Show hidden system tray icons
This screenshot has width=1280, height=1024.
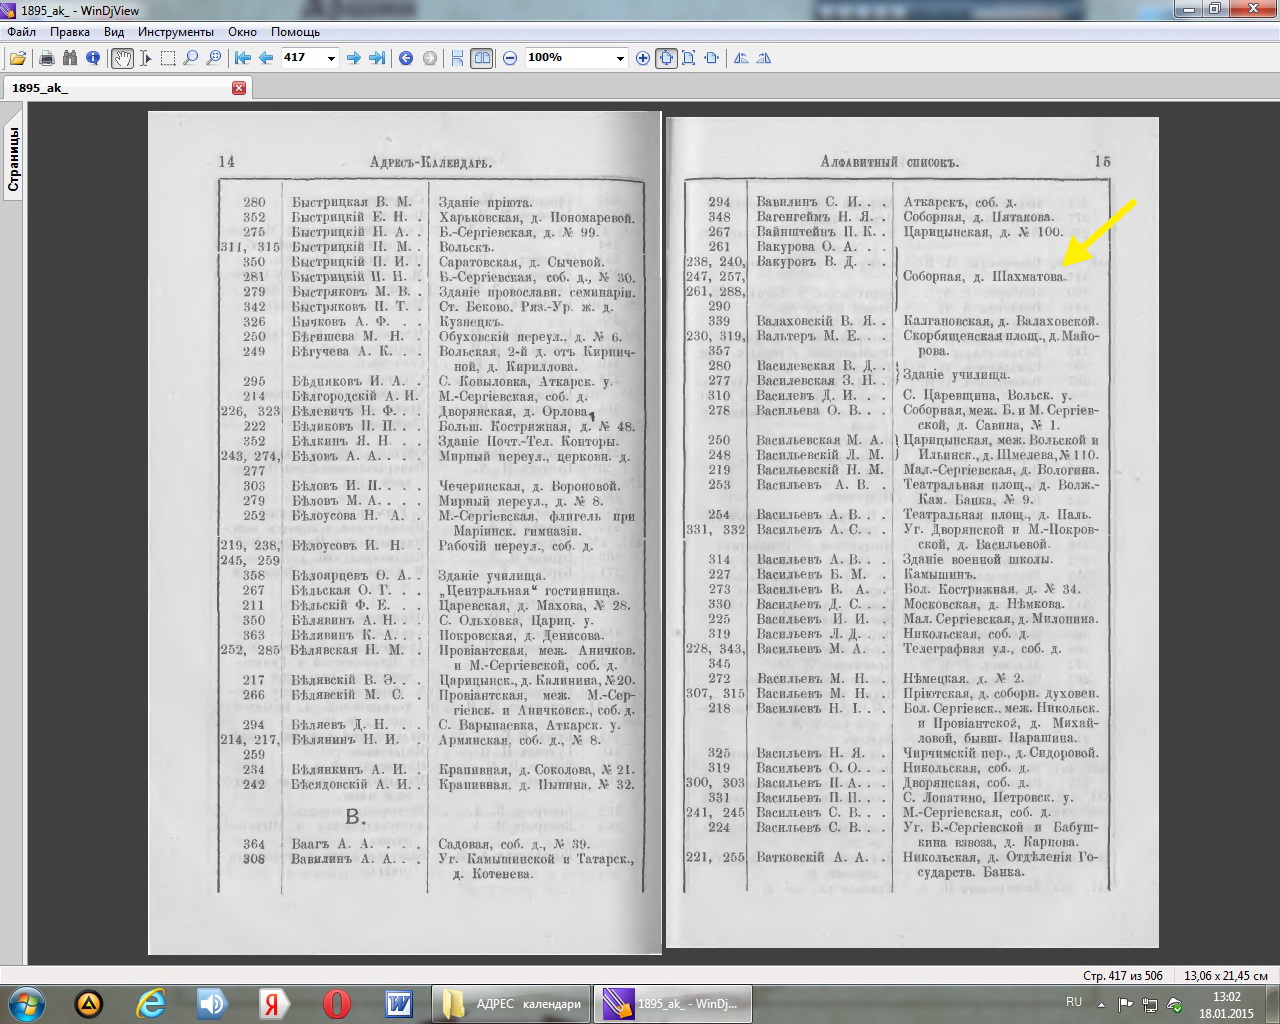(1101, 1004)
